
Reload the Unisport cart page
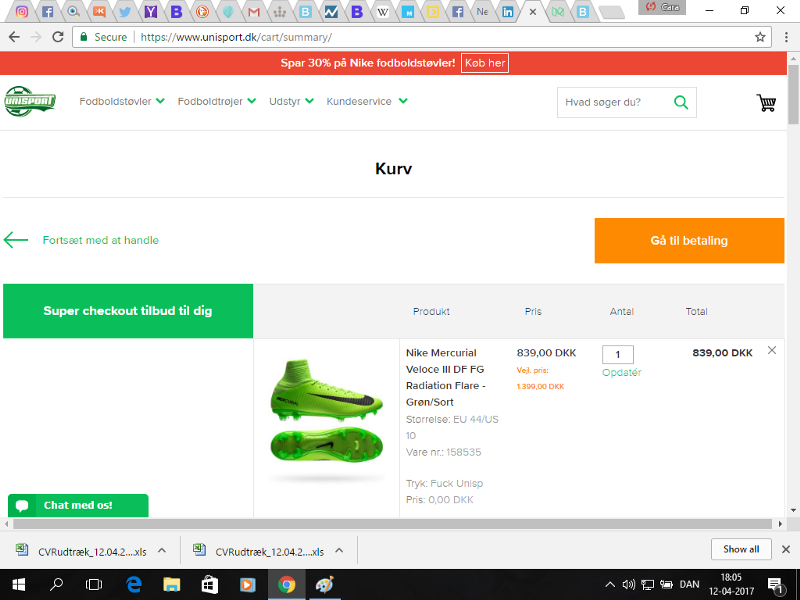tap(58, 37)
